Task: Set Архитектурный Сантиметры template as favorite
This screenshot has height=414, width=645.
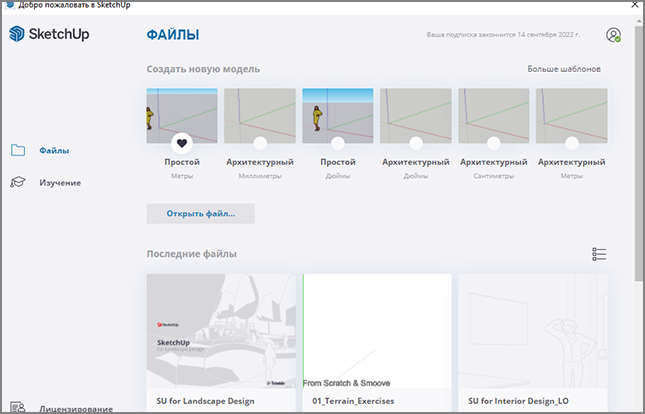Action: [494, 143]
